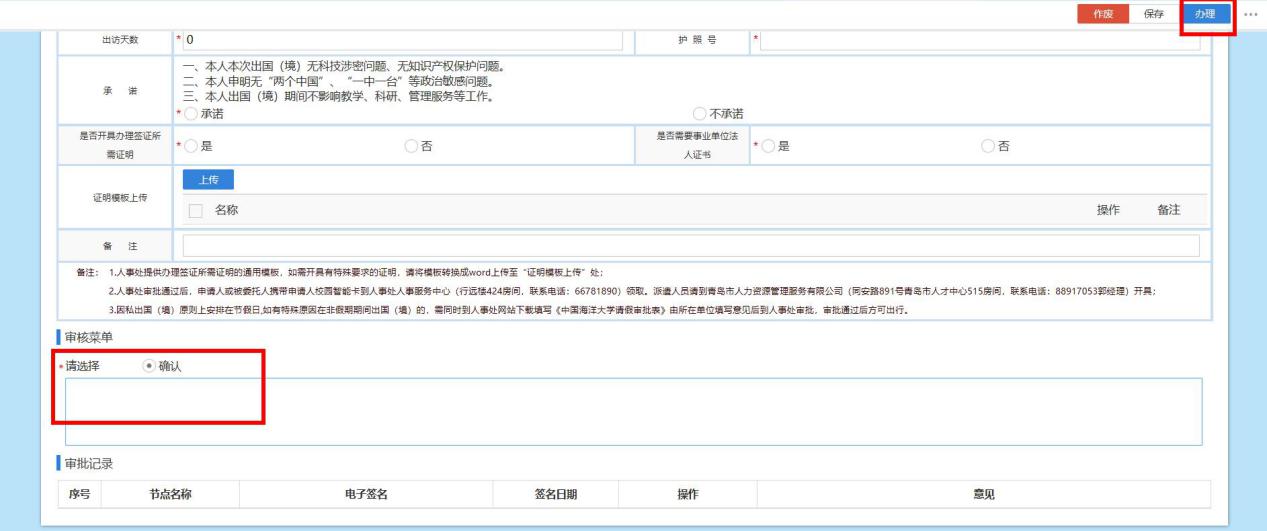Choose 是 for 是否需要事业单位法人证书

point(769,146)
